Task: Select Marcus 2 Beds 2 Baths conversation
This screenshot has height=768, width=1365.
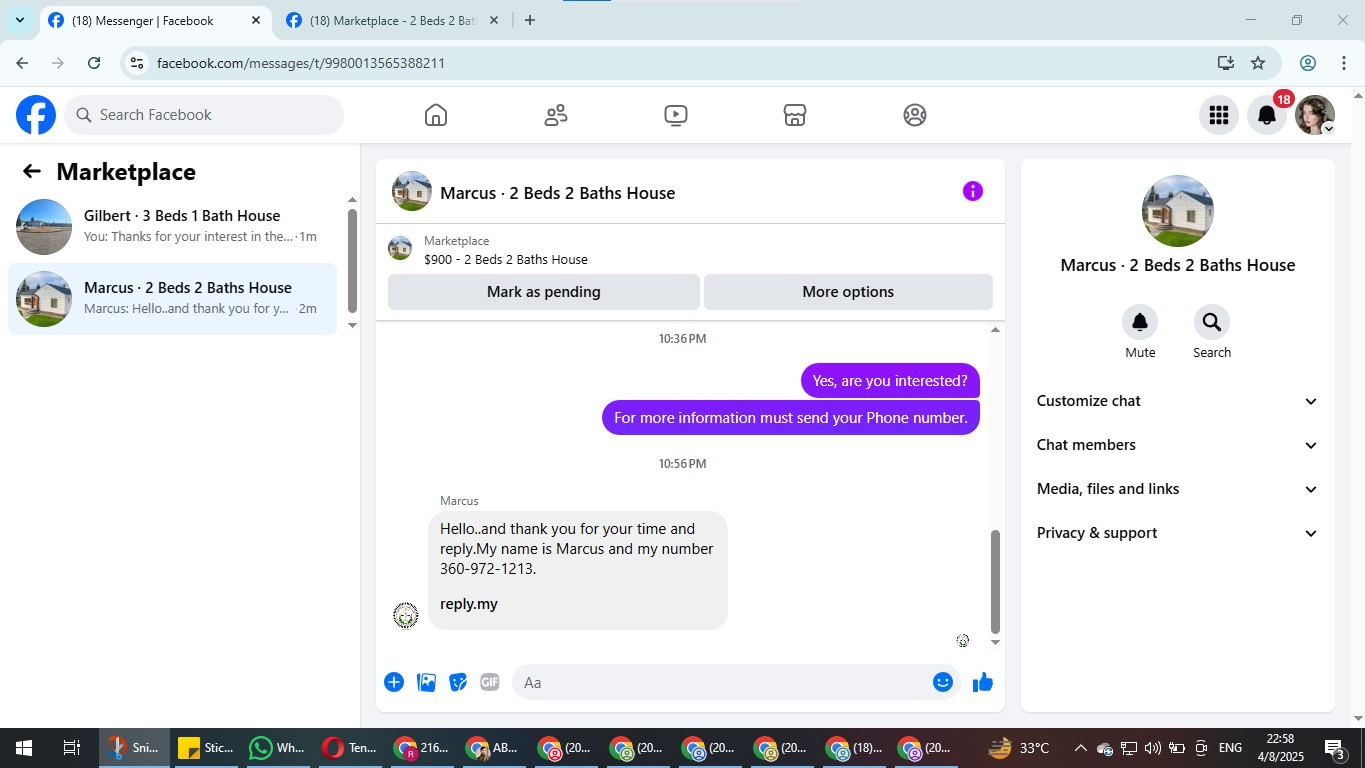Action: point(172,299)
